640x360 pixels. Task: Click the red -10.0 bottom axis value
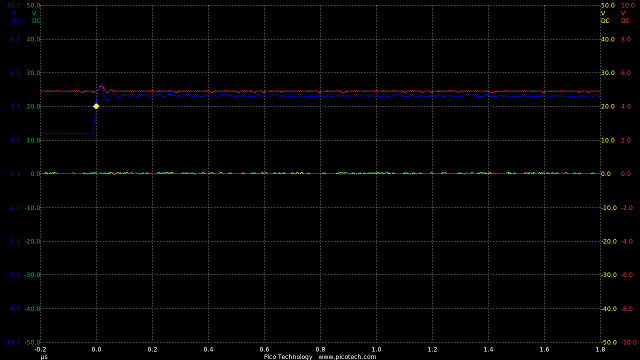[628, 342]
